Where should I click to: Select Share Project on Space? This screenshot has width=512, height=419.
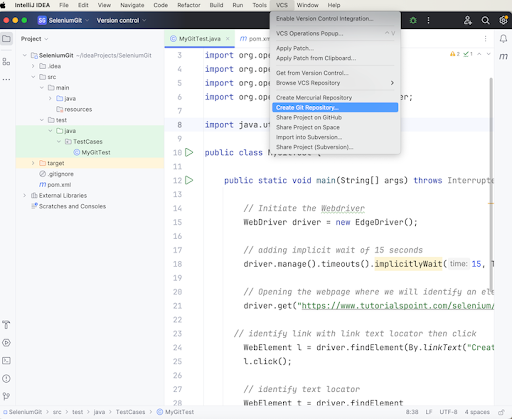(x=335, y=127)
